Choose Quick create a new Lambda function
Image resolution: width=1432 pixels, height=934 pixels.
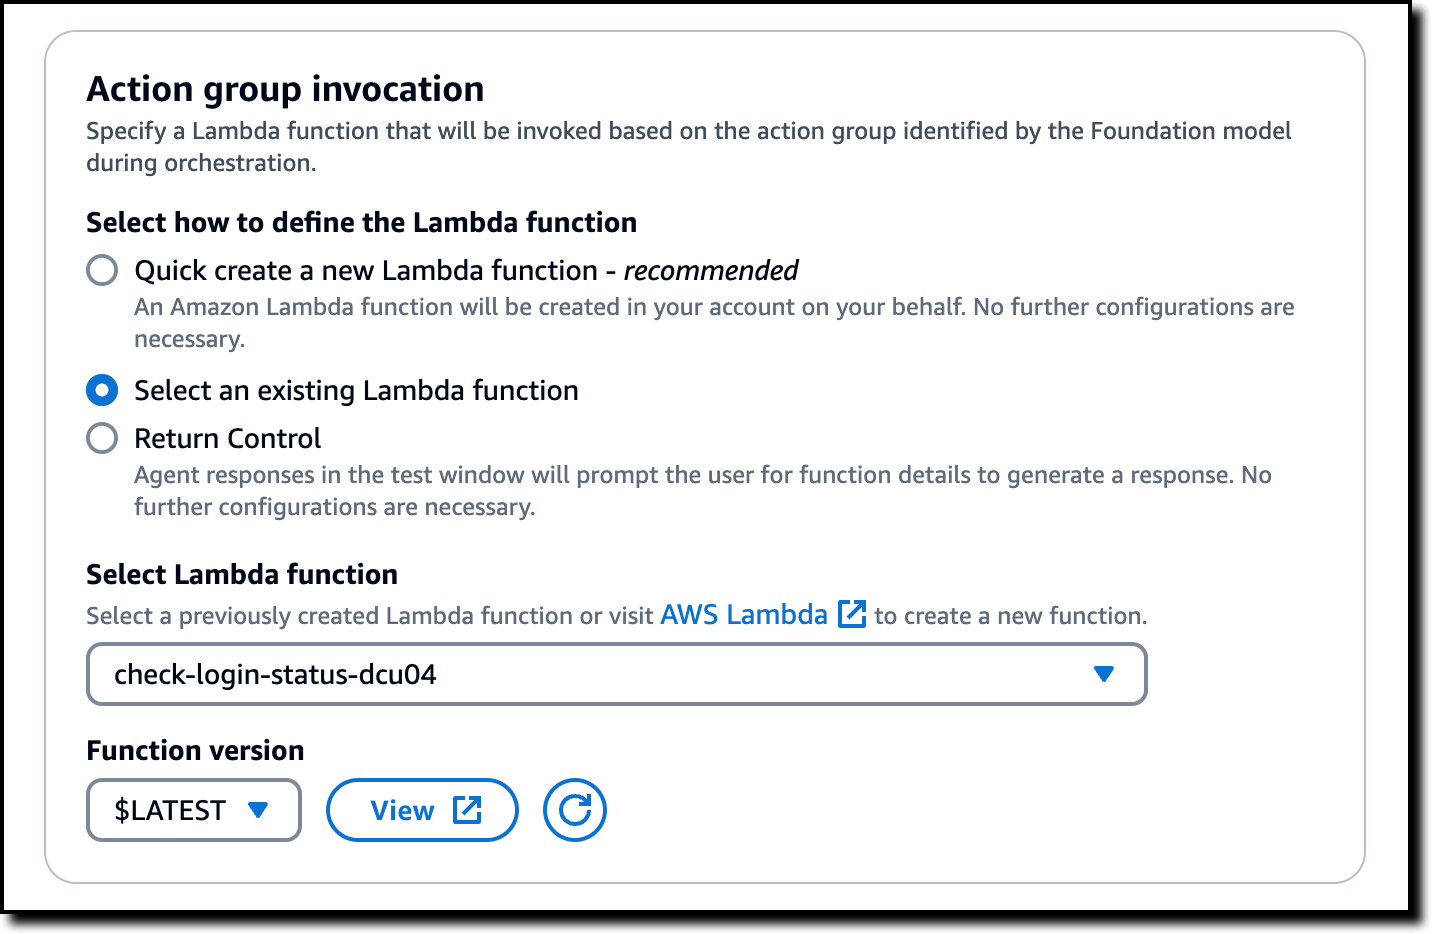click(102, 270)
